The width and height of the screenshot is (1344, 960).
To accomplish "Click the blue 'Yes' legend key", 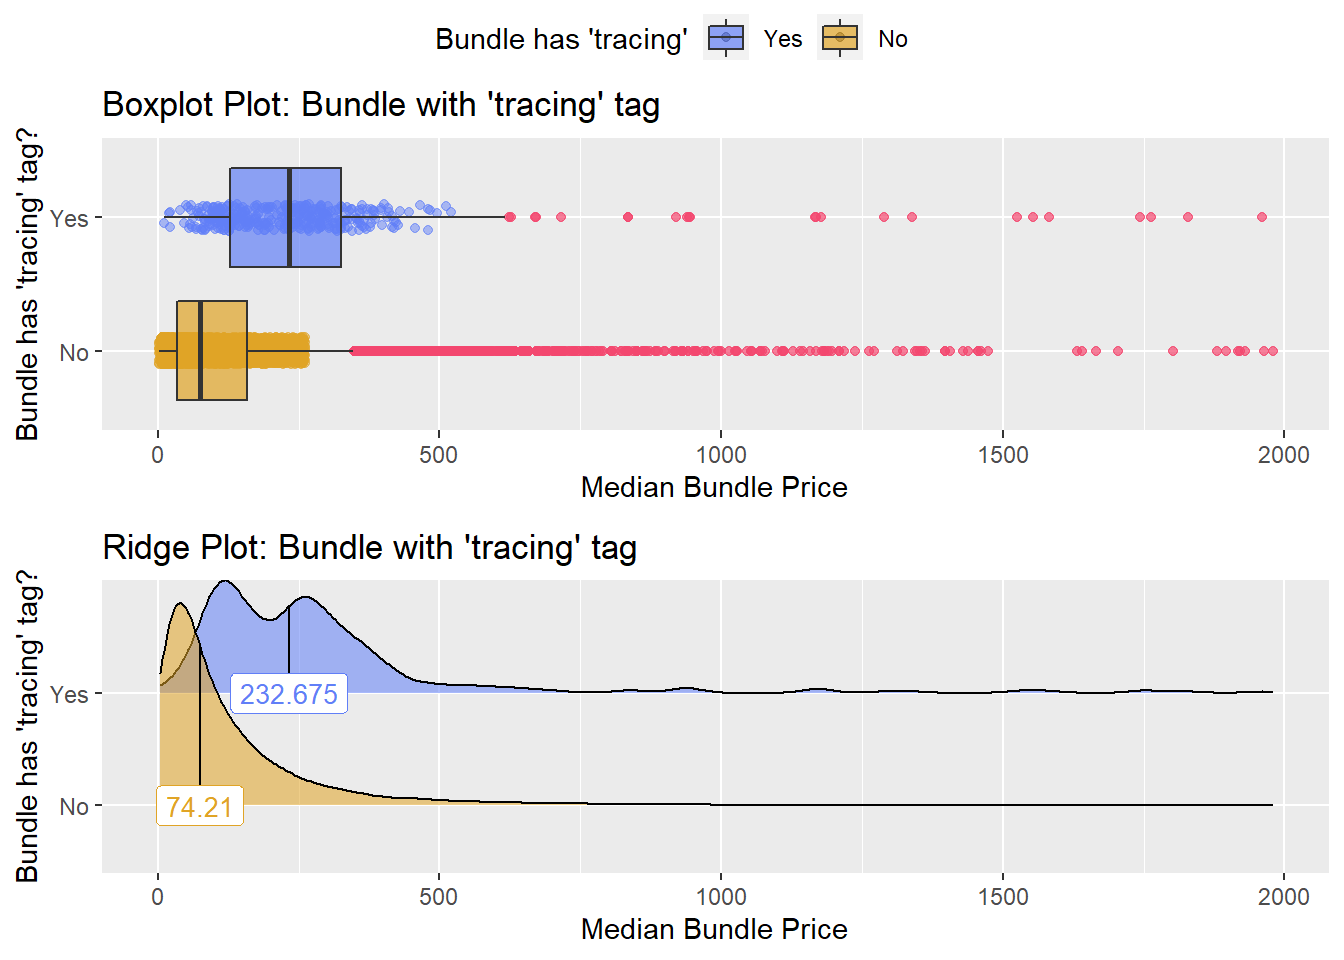I will [726, 39].
